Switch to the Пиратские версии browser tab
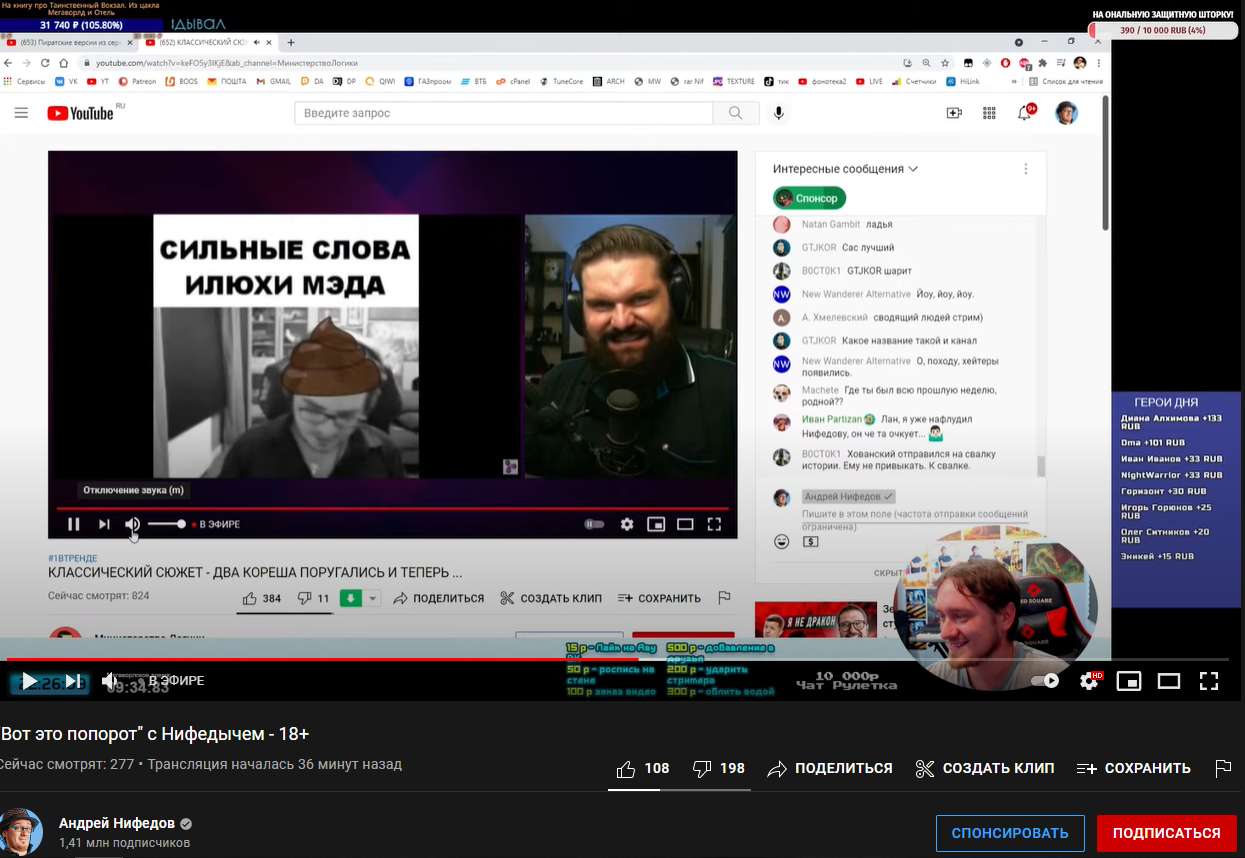The image size is (1245, 858). [70, 43]
